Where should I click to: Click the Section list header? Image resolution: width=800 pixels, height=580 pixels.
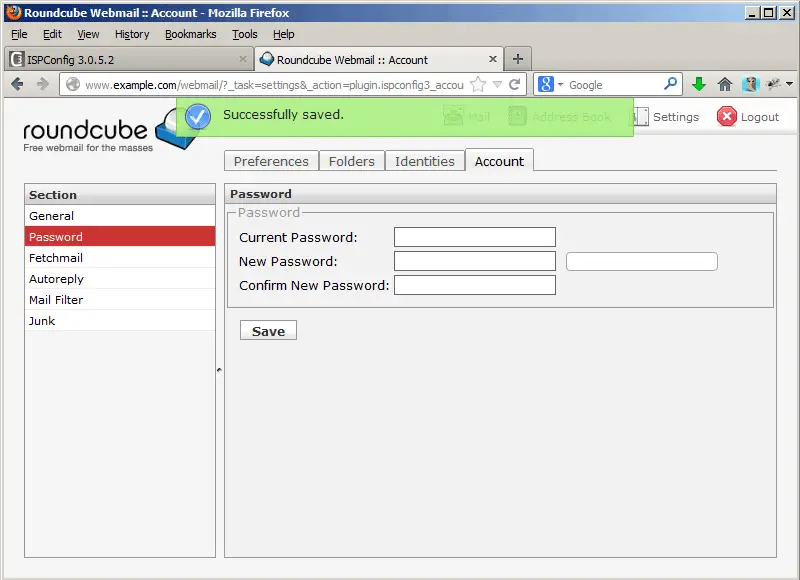click(120, 194)
